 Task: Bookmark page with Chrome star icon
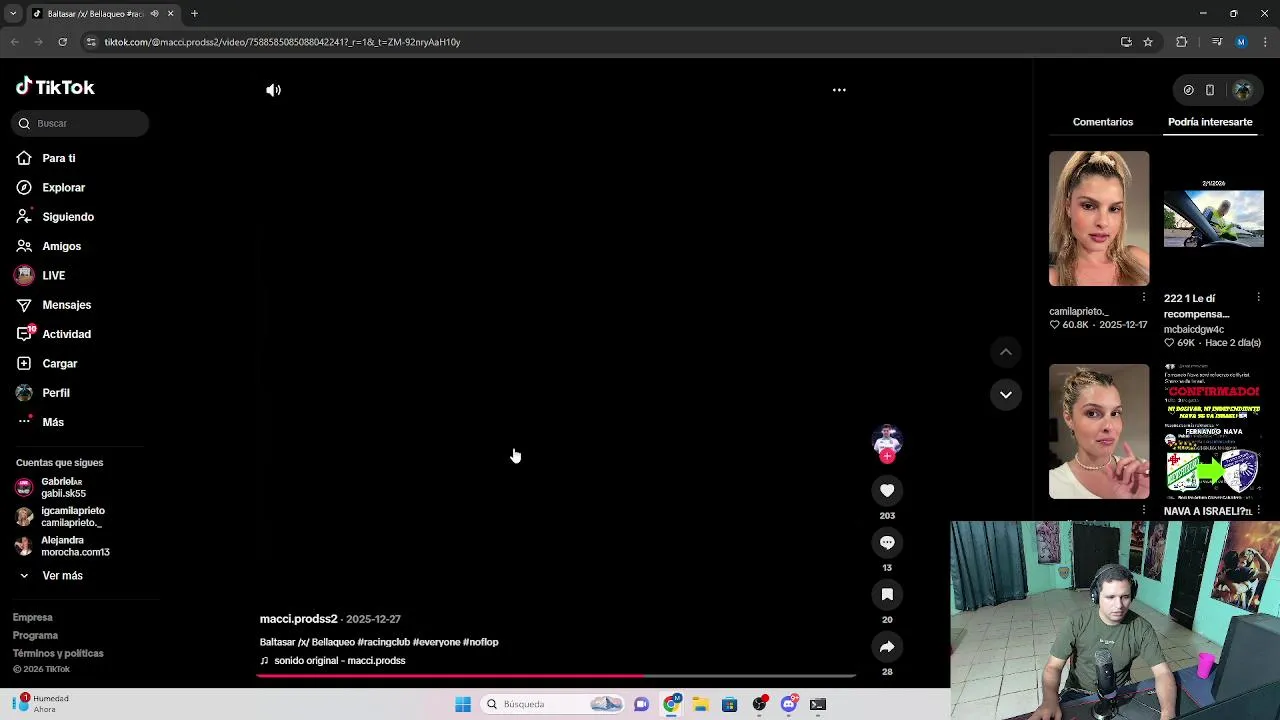(1148, 42)
